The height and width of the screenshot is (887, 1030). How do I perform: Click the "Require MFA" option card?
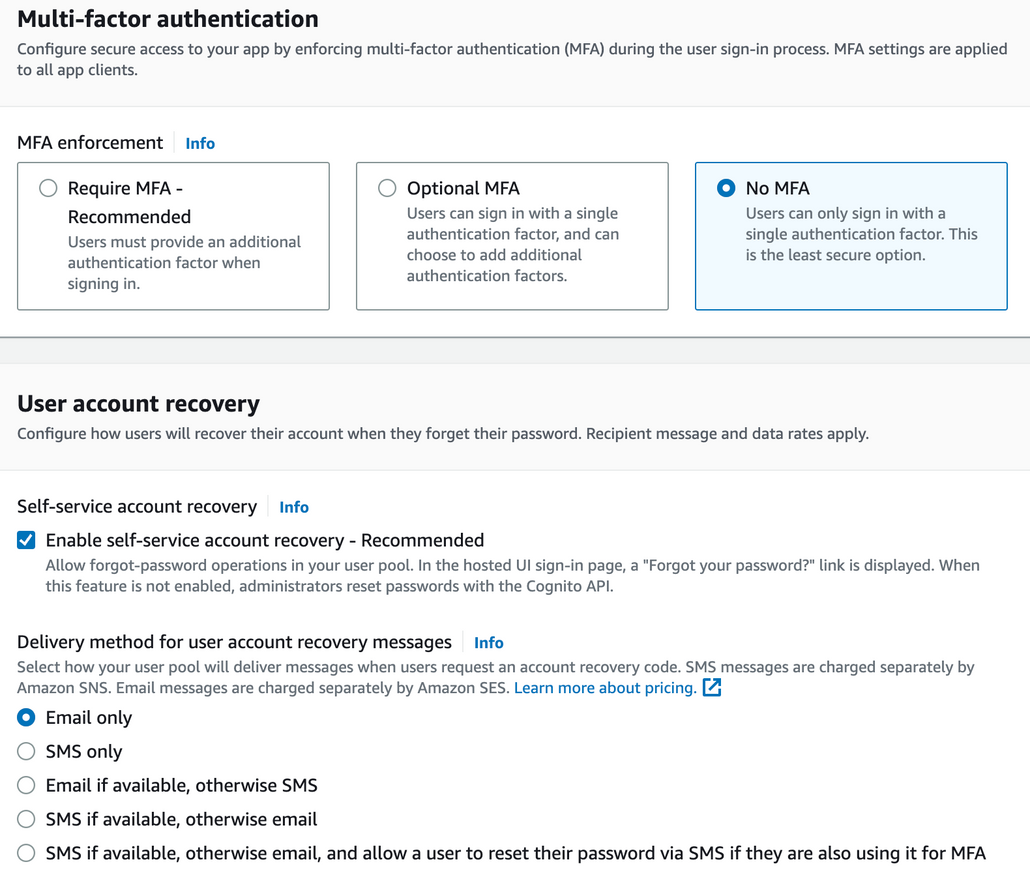173,235
